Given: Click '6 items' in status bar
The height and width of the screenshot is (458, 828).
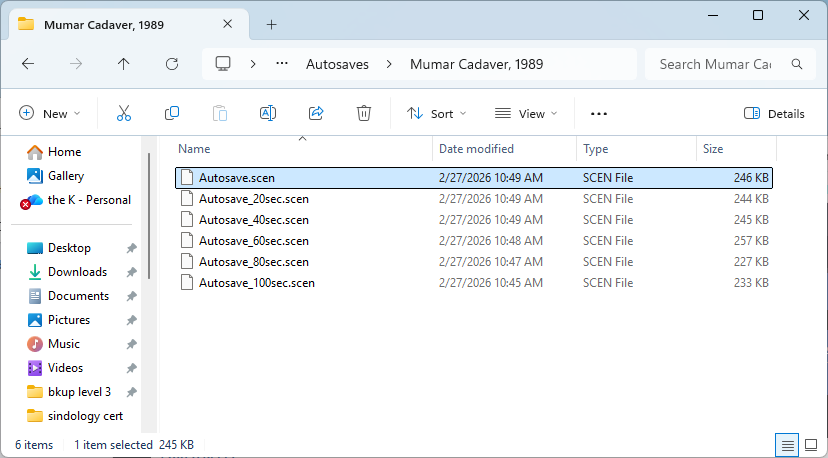Looking at the screenshot, I should click(x=34, y=445).
